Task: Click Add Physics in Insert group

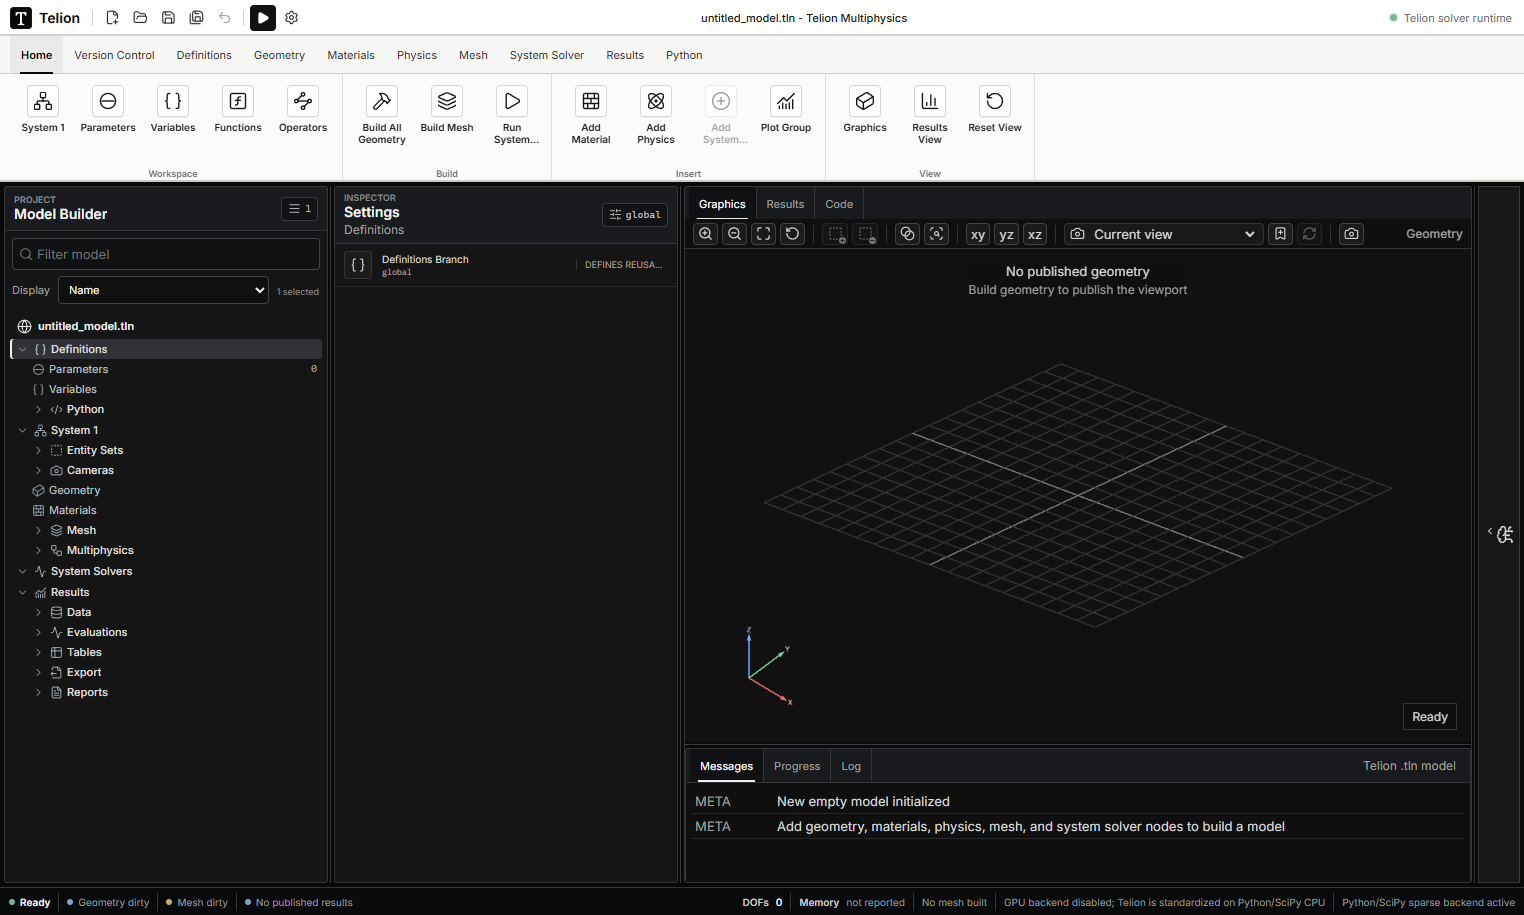Action: pyautogui.click(x=656, y=116)
